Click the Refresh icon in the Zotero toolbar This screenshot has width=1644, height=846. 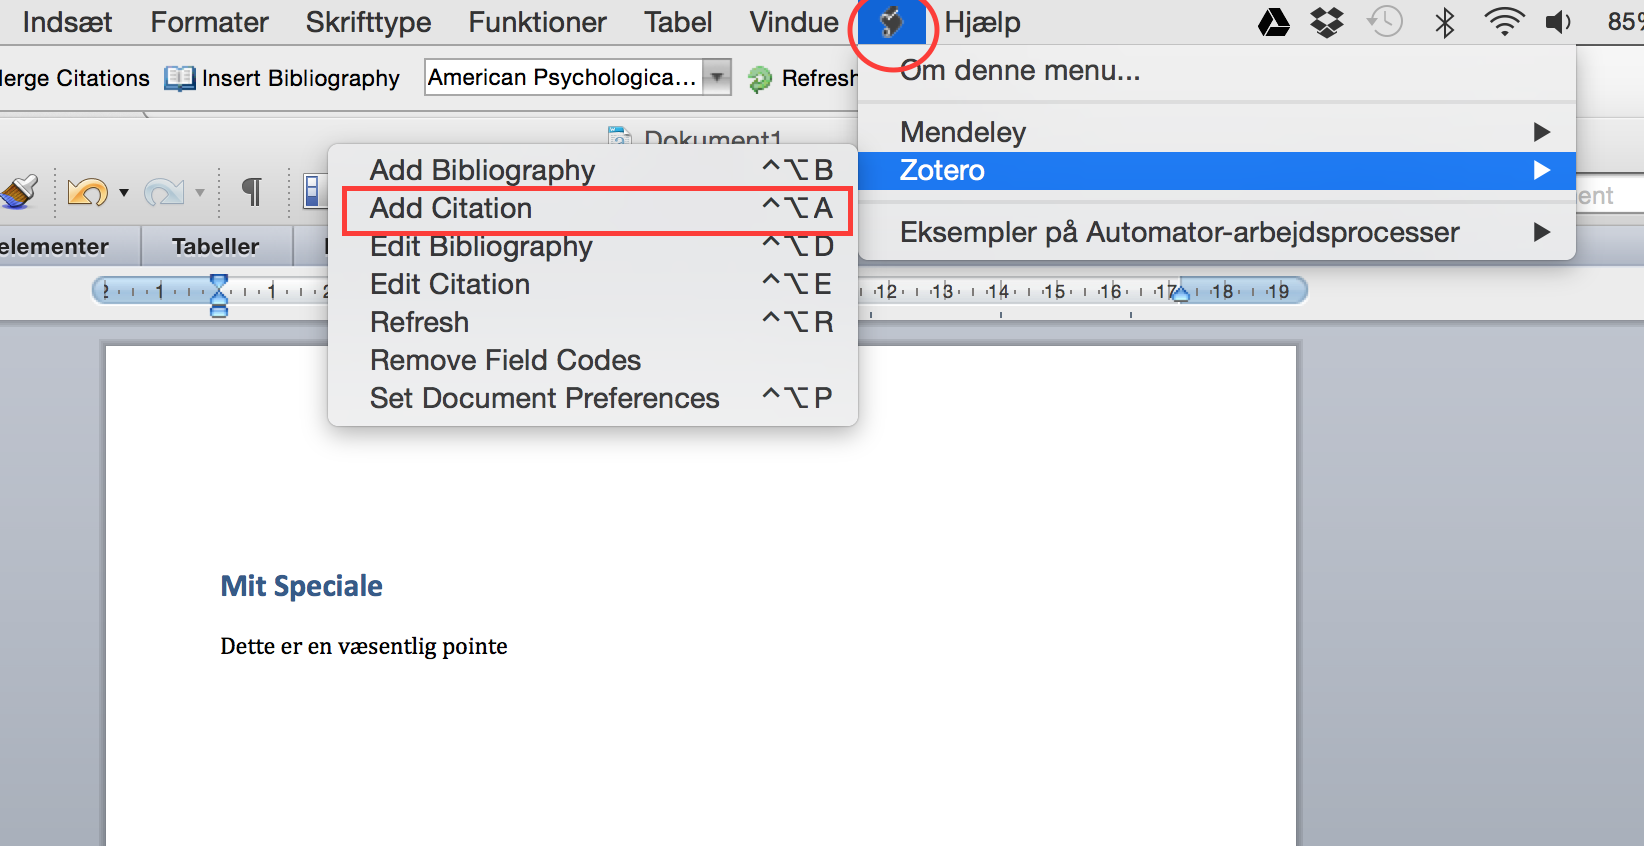coord(760,78)
